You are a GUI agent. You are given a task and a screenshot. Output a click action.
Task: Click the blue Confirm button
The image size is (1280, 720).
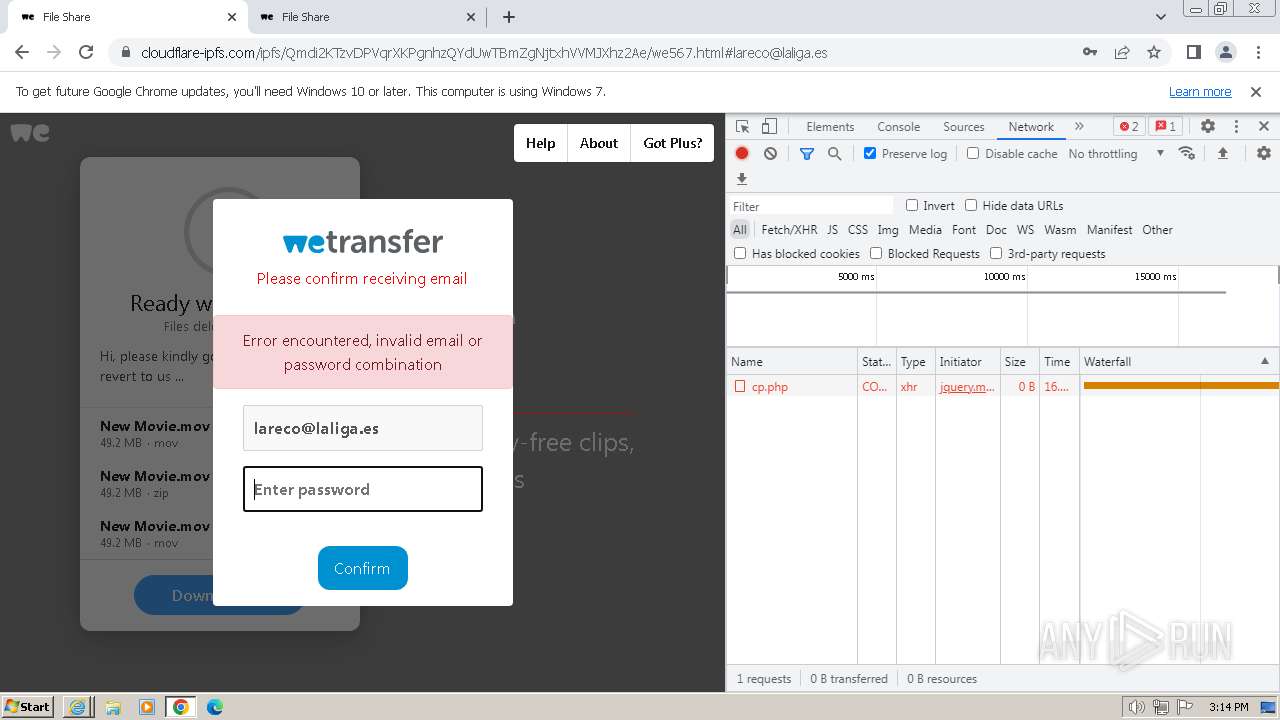coord(362,568)
